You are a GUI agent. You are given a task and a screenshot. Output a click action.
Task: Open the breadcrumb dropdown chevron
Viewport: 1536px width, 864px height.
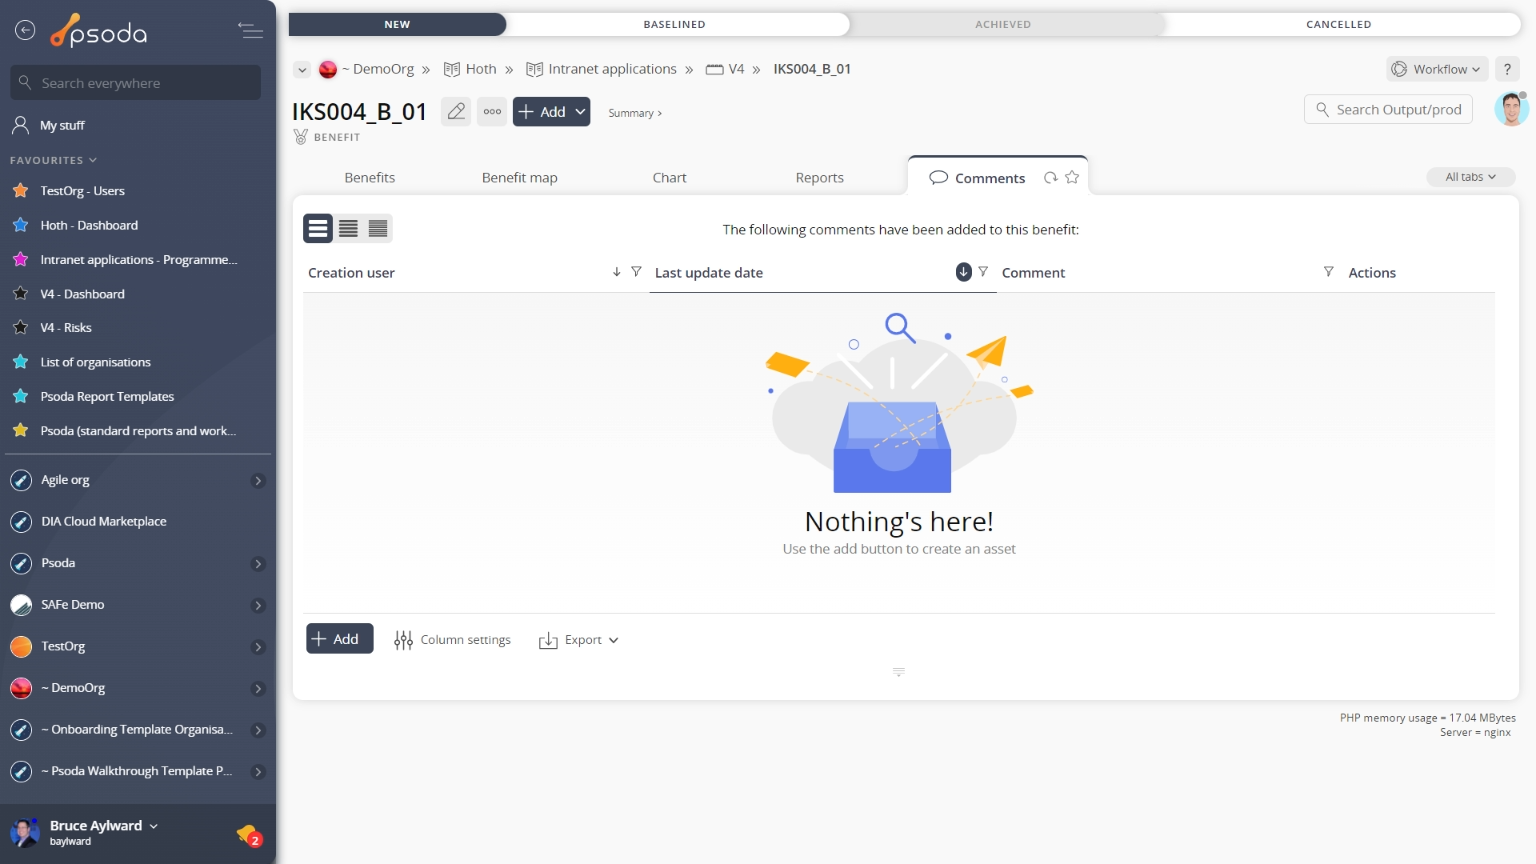click(x=302, y=70)
